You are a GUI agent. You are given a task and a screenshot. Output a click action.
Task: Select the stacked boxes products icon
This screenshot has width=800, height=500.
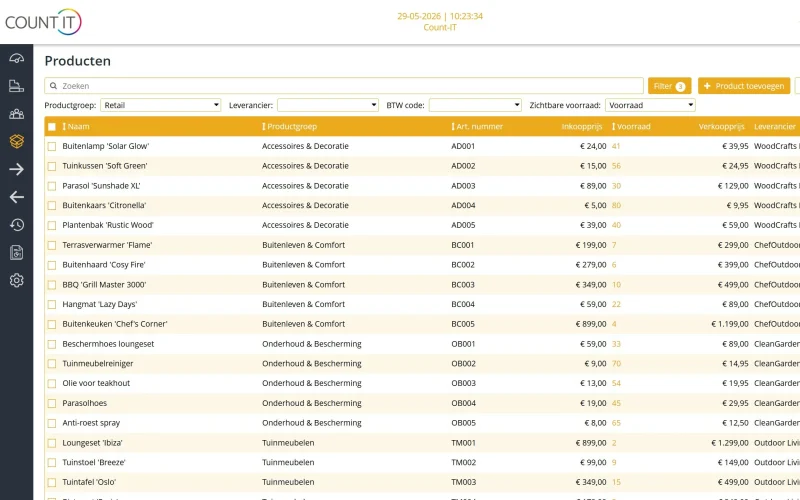(x=16, y=141)
